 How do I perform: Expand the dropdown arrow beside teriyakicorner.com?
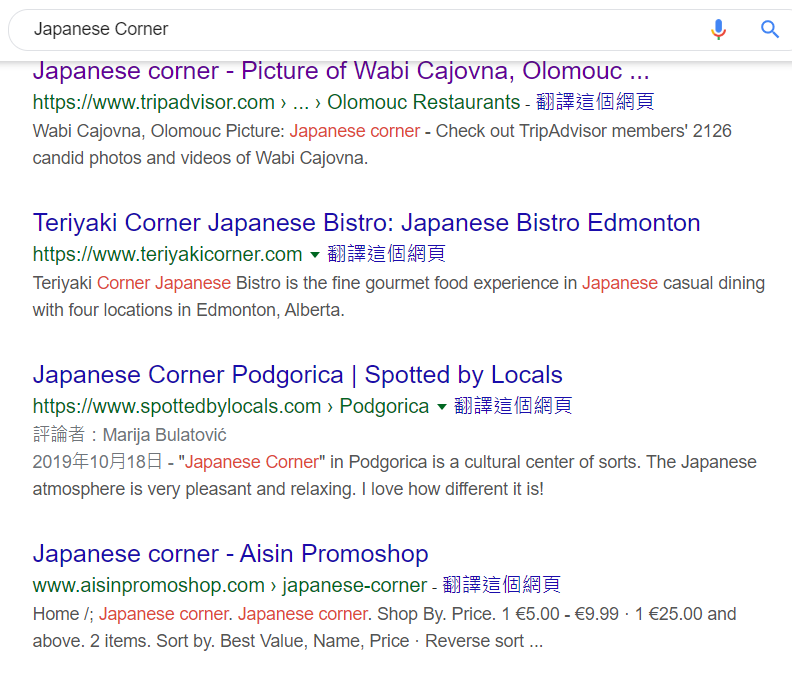coord(314,254)
